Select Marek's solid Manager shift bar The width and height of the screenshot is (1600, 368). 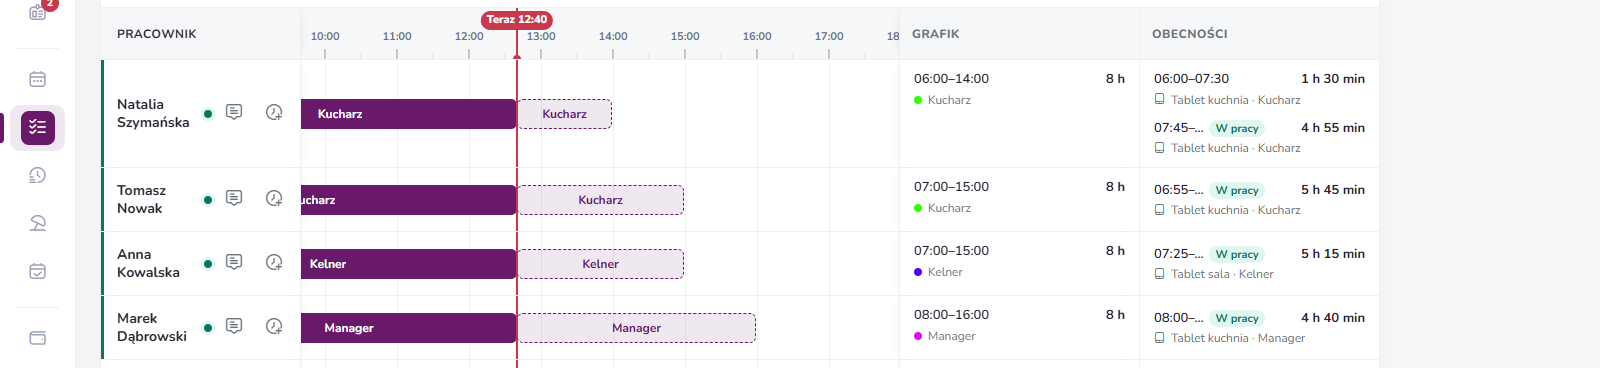tap(408, 328)
